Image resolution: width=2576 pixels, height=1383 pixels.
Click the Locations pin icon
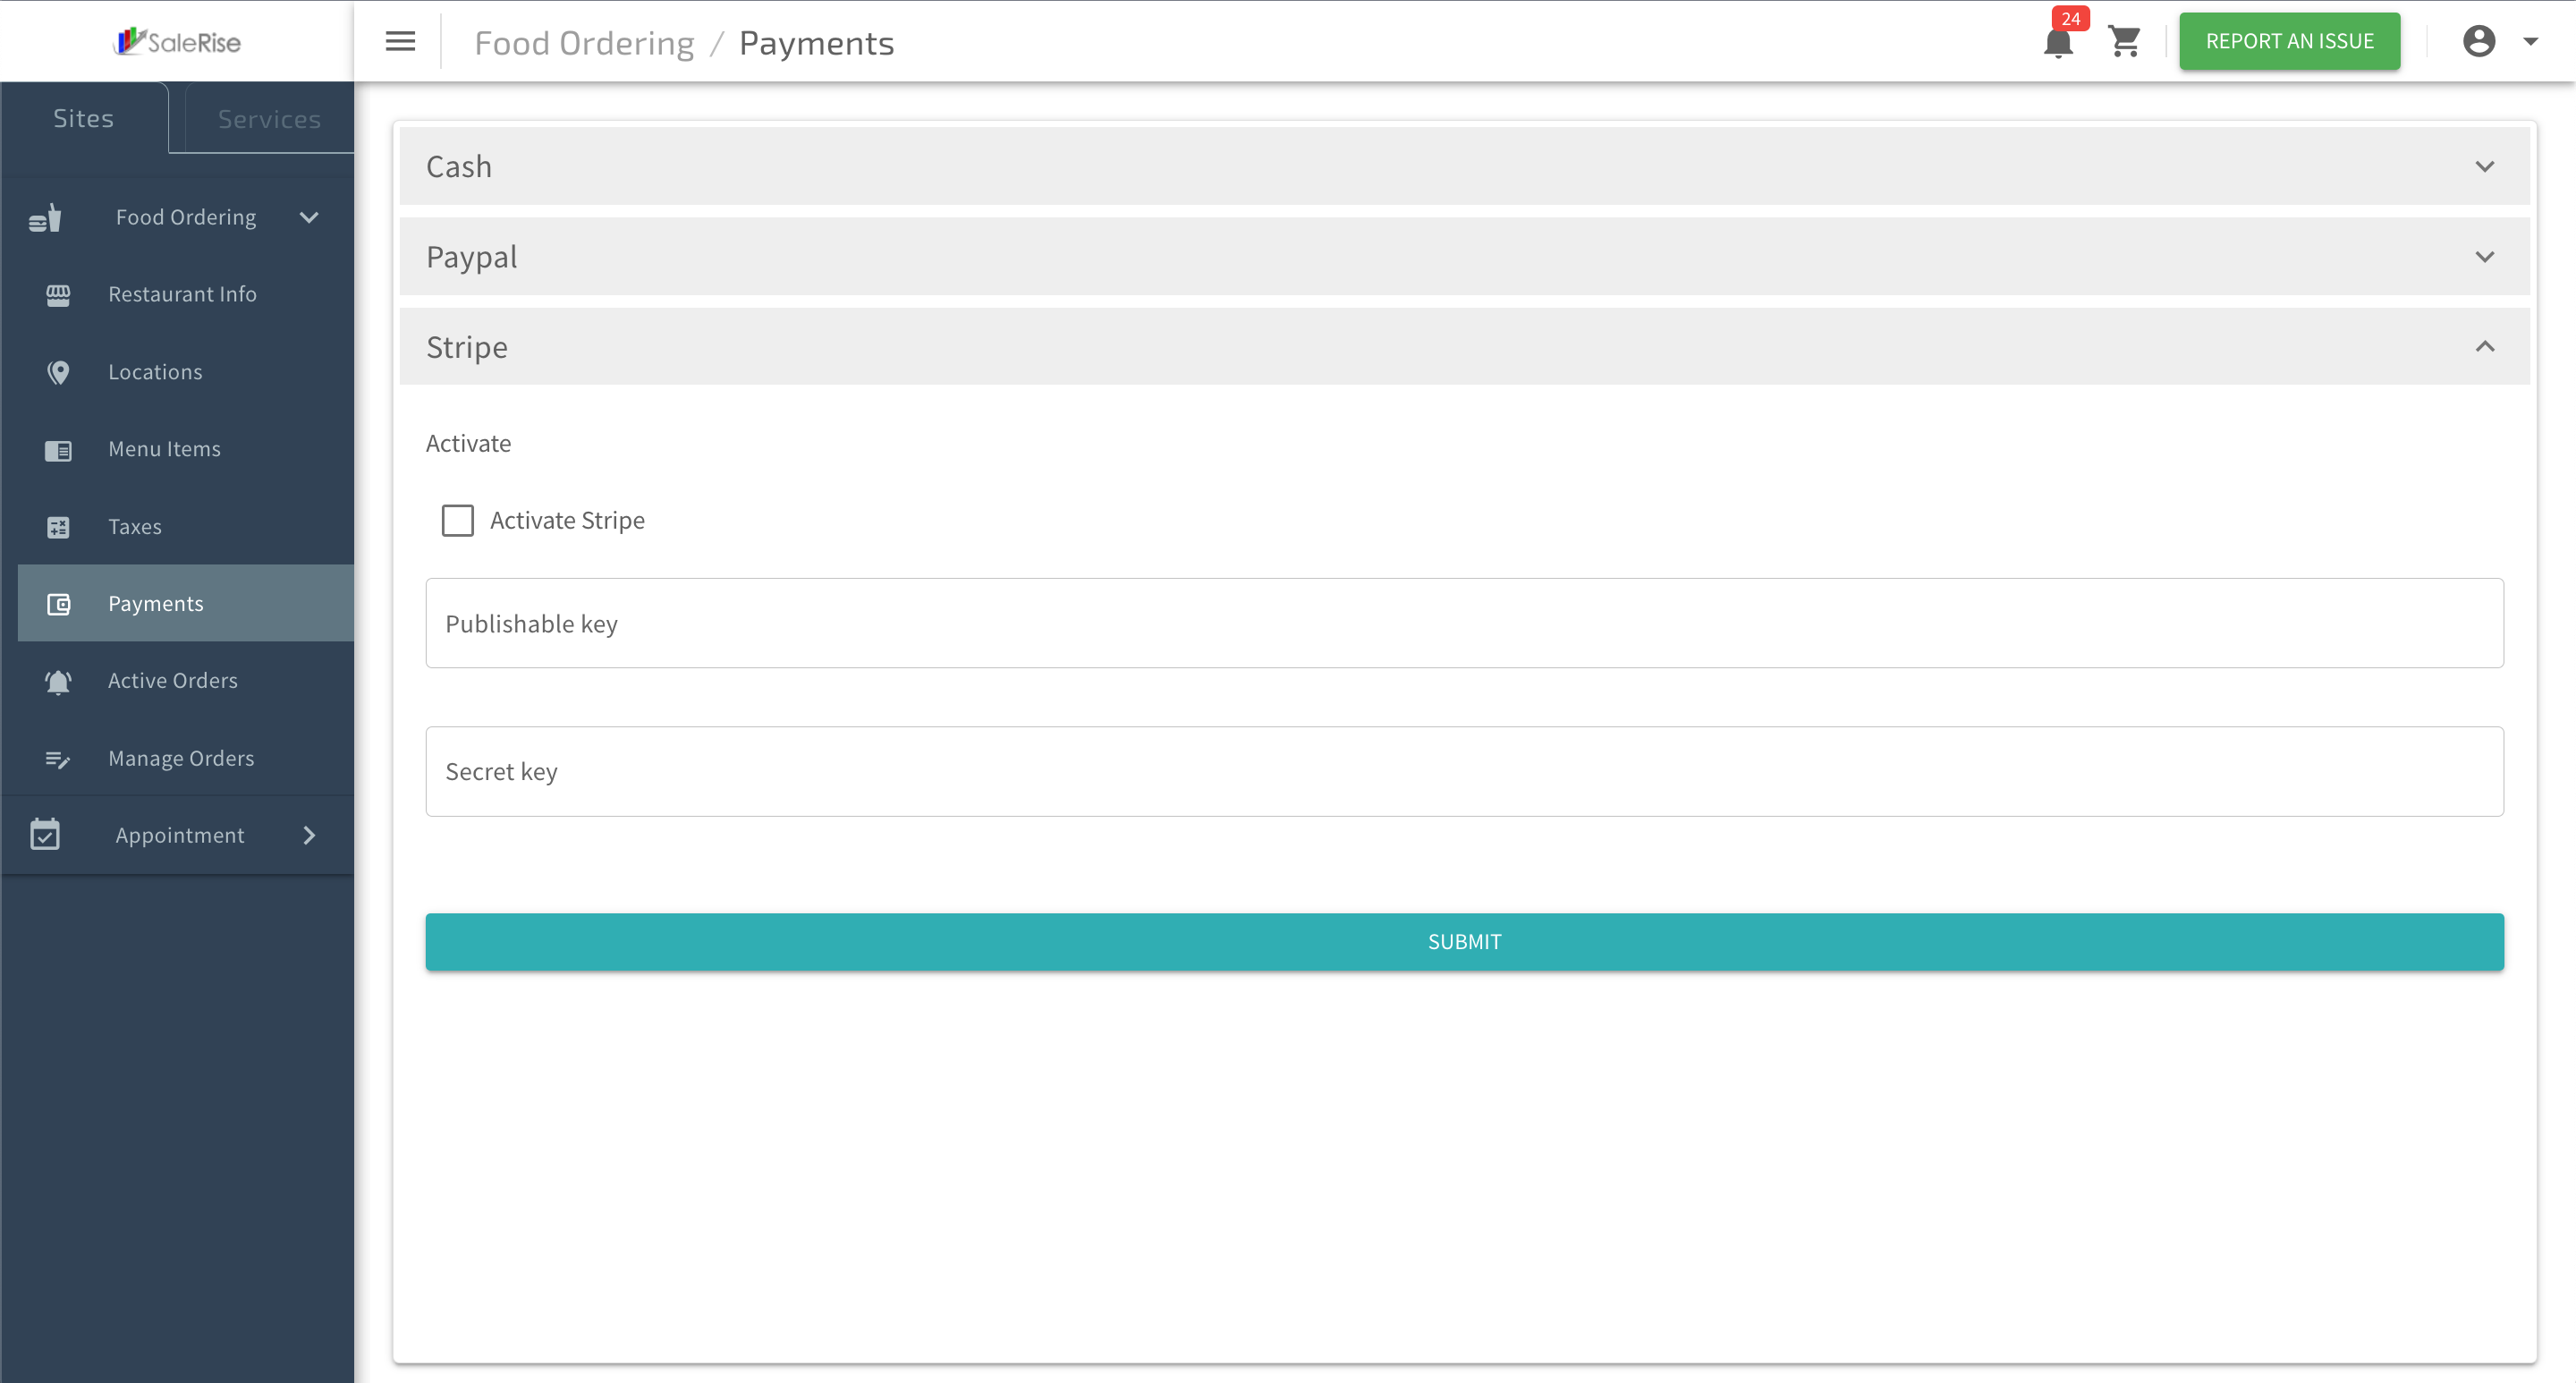point(58,372)
